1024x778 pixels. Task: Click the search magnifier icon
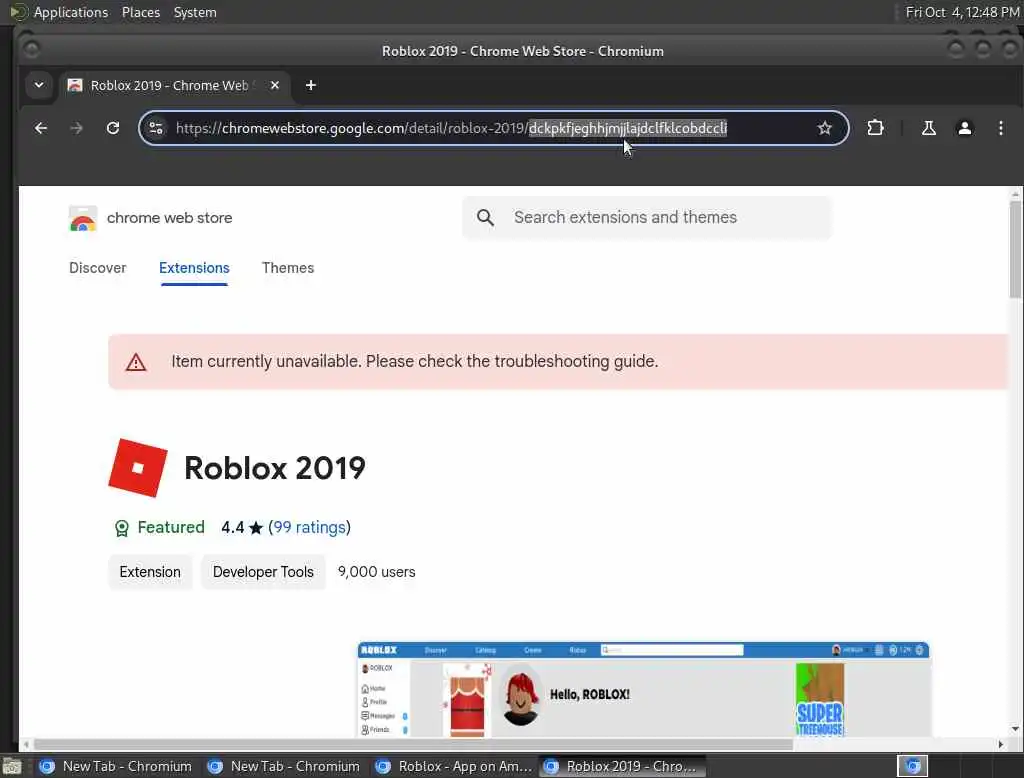(485, 218)
